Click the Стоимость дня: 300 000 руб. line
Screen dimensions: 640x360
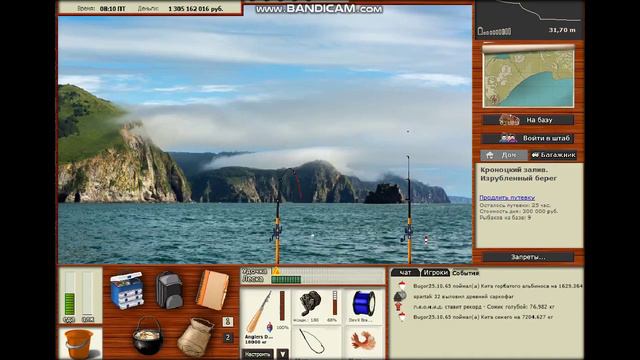click(x=518, y=211)
